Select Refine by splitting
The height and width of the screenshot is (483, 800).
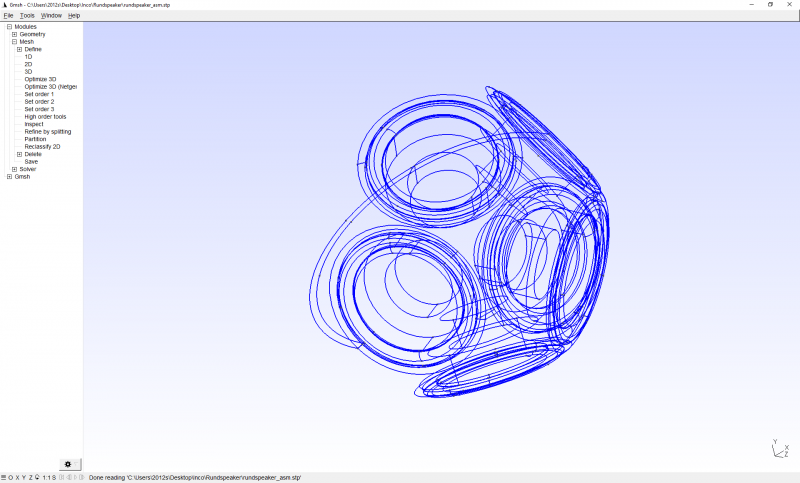click(x=47, y=132)
